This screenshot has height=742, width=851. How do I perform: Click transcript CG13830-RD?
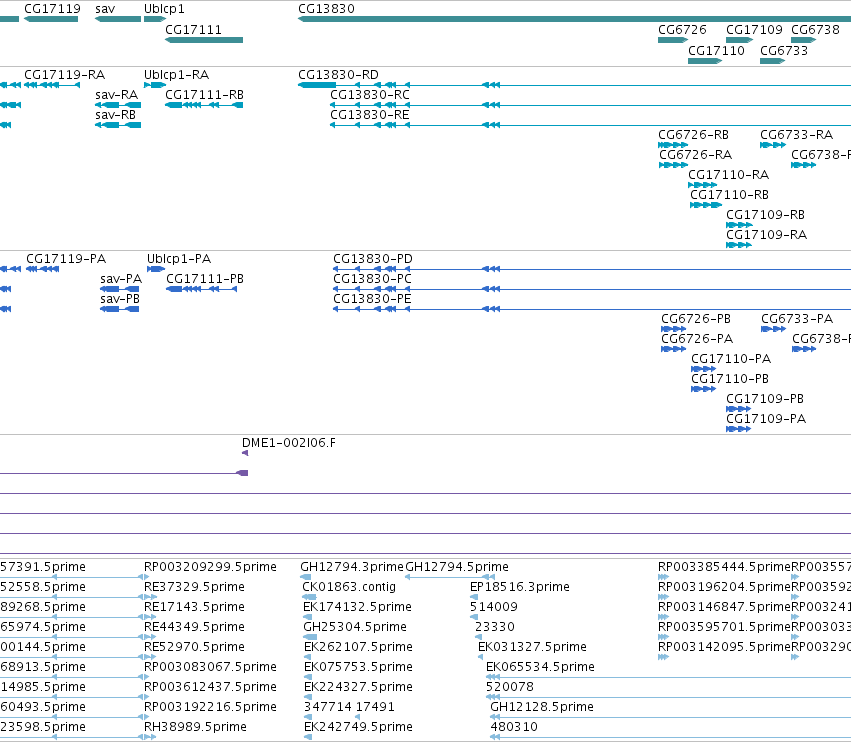click(338, 74)
